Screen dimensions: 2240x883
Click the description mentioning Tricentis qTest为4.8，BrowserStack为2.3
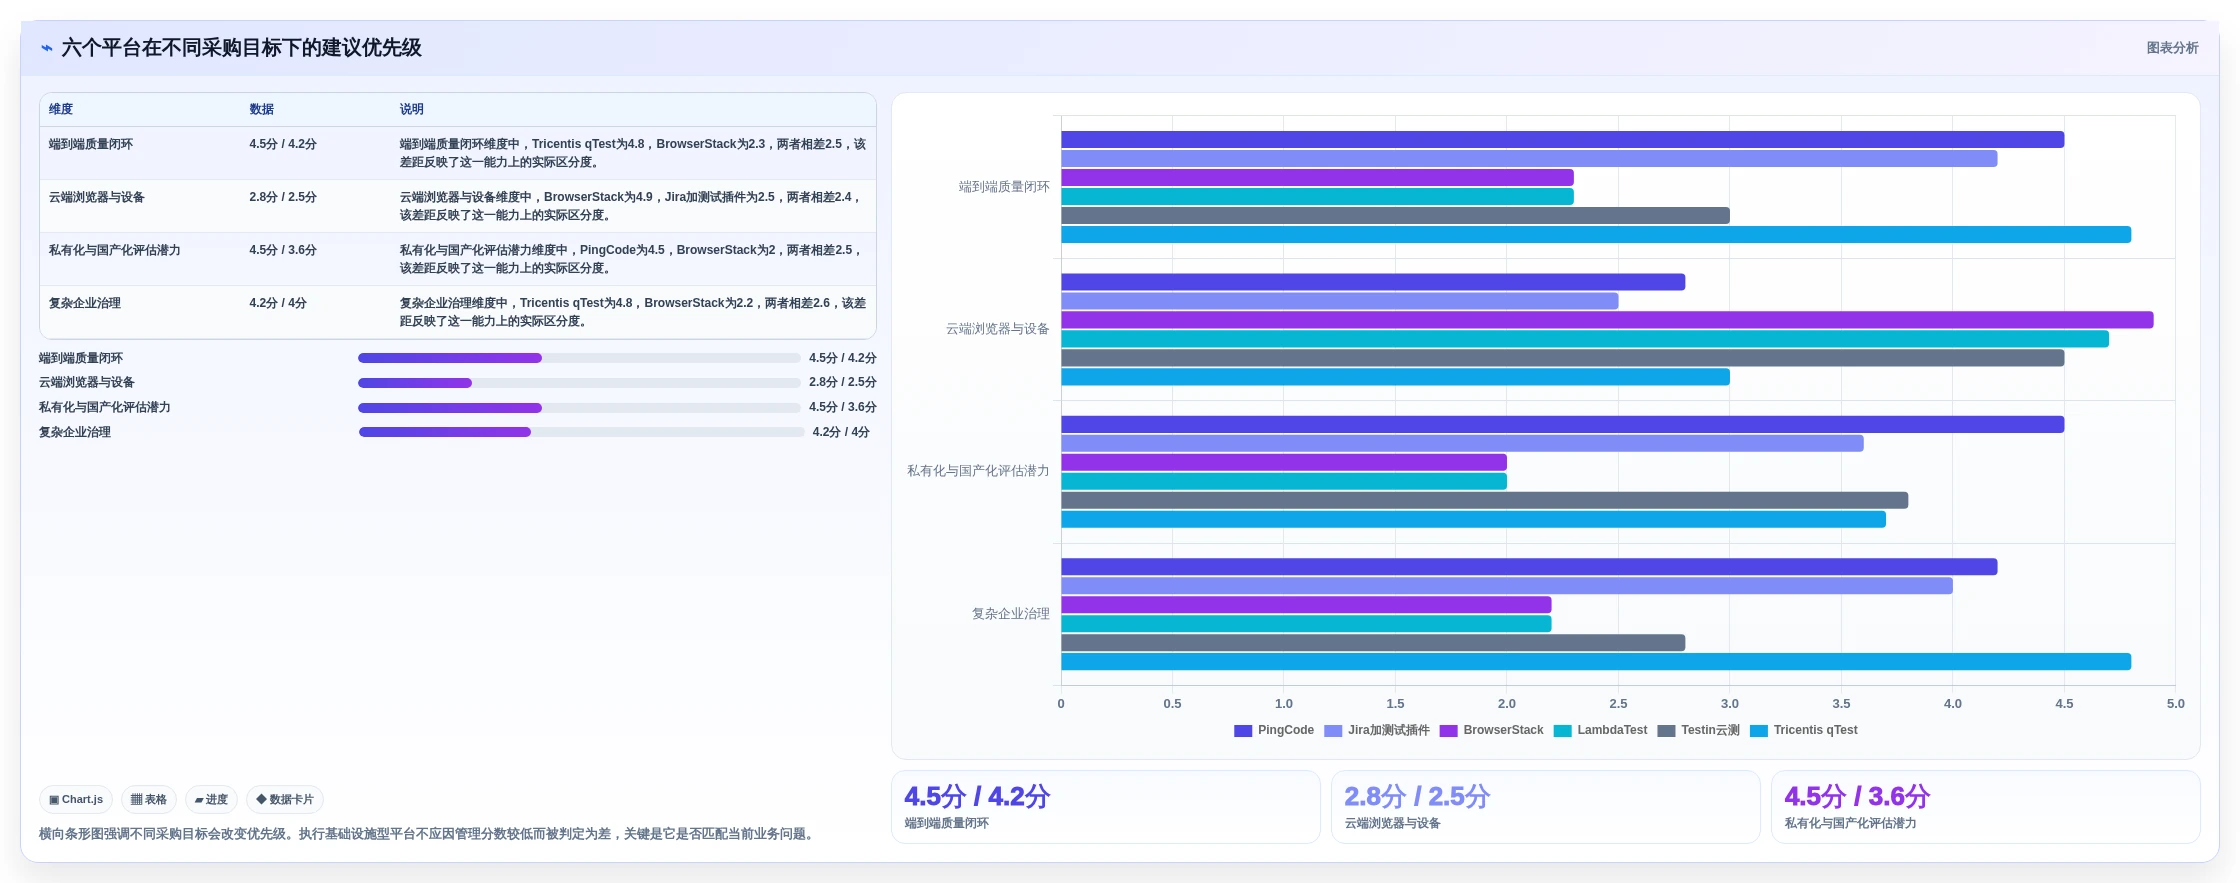point(633,153)
